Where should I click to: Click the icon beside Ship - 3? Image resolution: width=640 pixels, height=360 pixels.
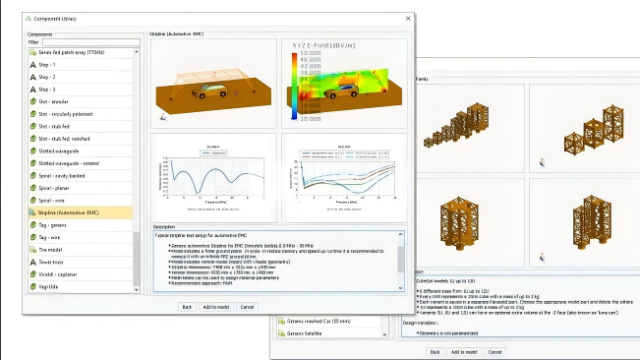pos(33,89)
